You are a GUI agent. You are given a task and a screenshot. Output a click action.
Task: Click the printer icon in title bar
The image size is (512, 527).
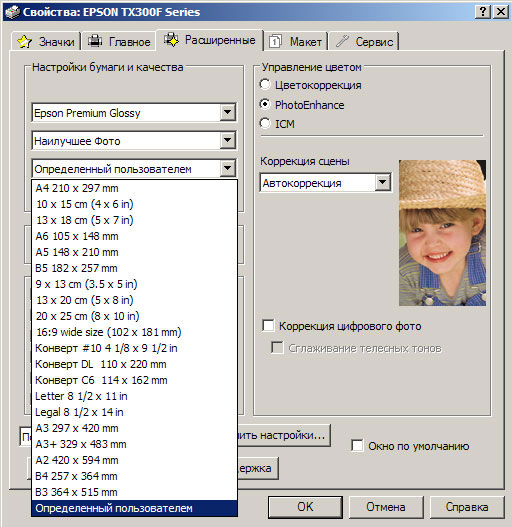tap(12, 12)
